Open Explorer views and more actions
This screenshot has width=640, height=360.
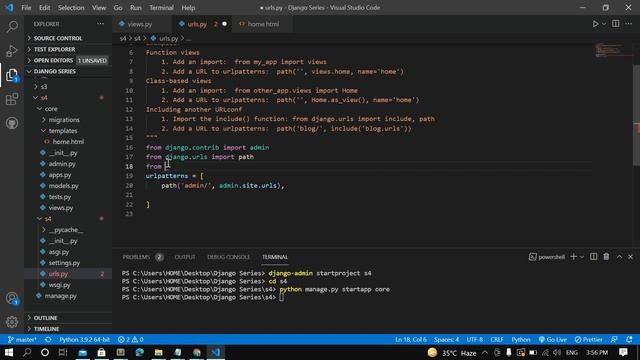click(100, 24)
